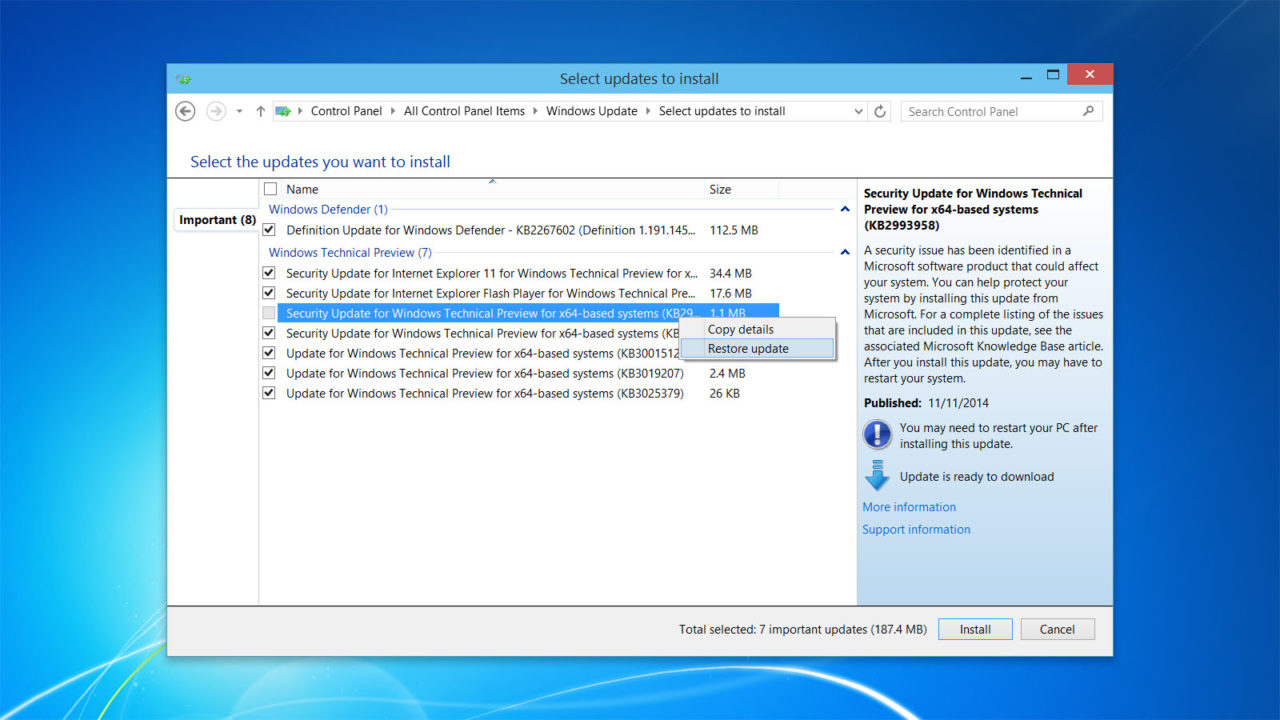Click the title bar window icon
Image resolution: width=1280 pixels, height=720 pixels.
(x=183, y=79)
